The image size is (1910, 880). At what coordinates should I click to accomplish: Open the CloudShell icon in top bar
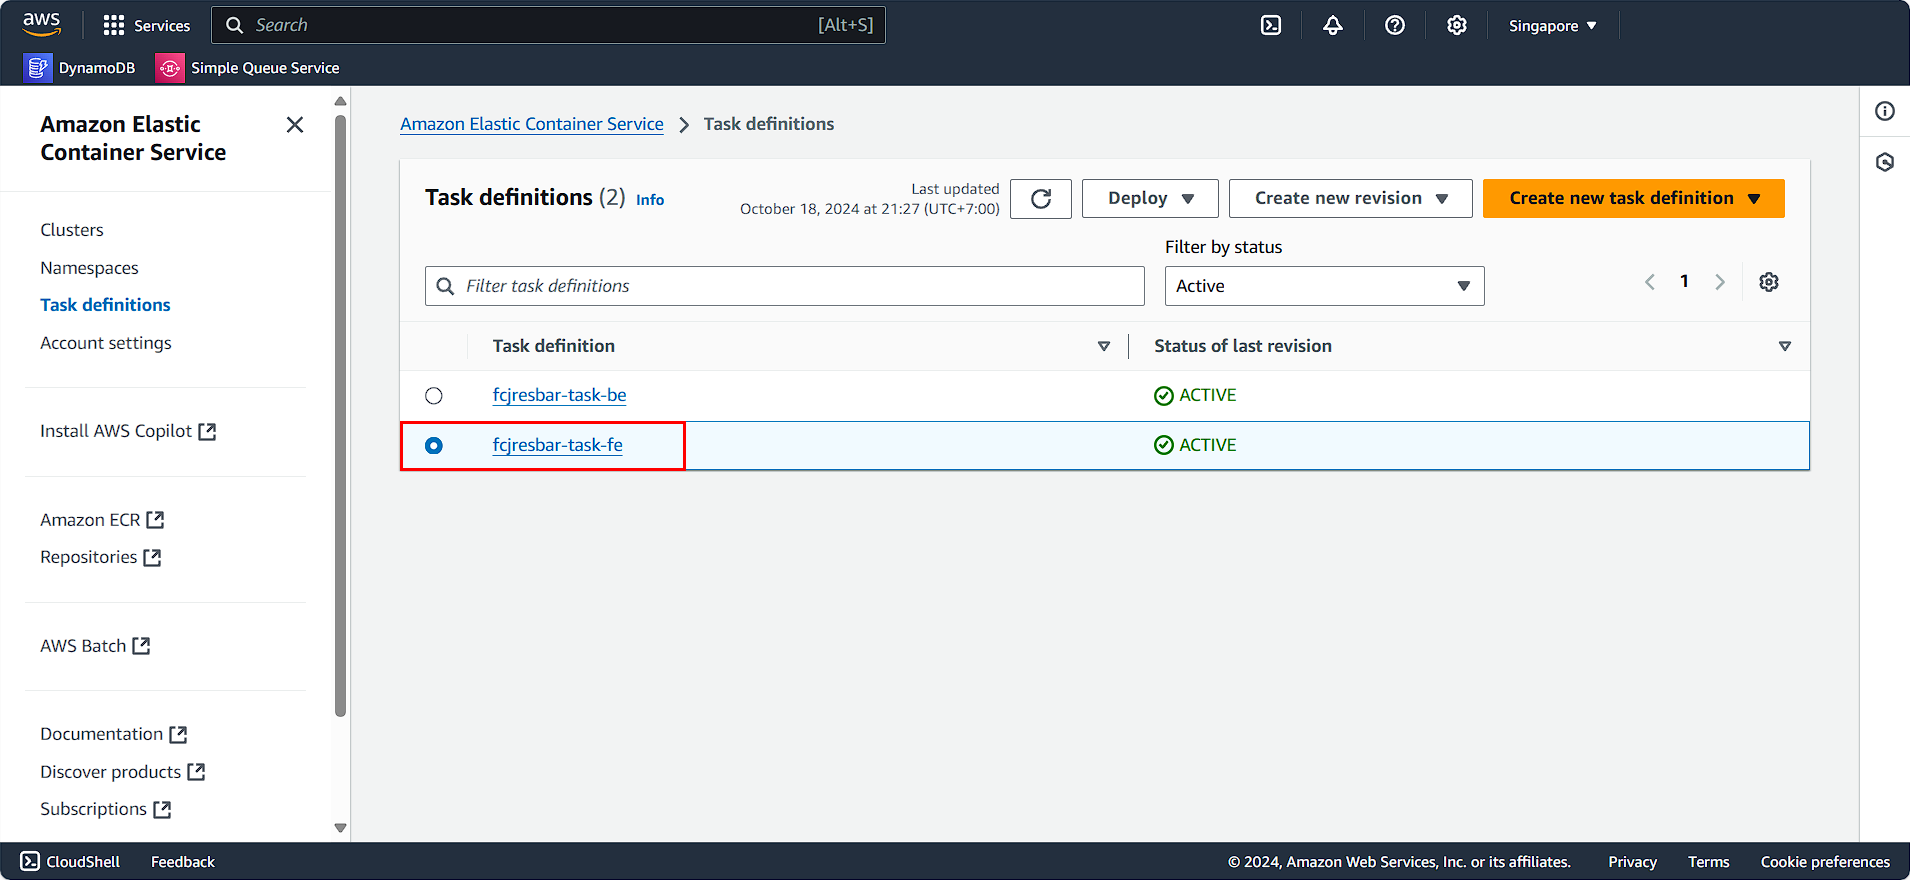(1271, 25)
